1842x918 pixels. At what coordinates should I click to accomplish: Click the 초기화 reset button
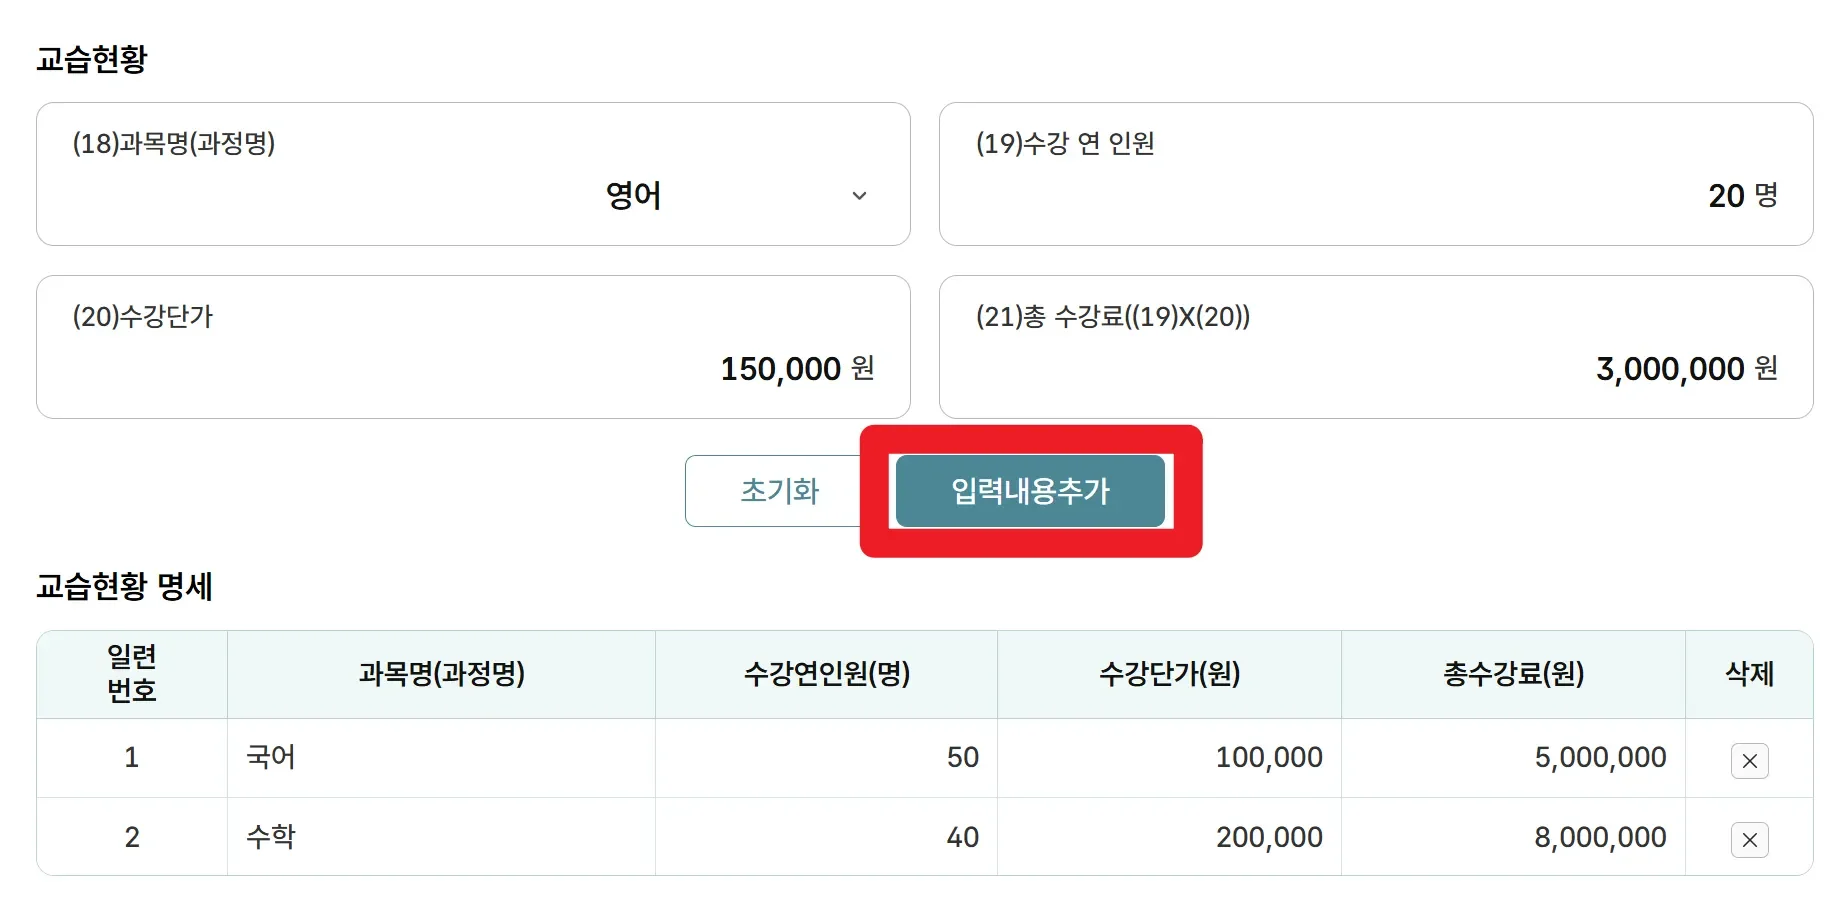point(778,491)
